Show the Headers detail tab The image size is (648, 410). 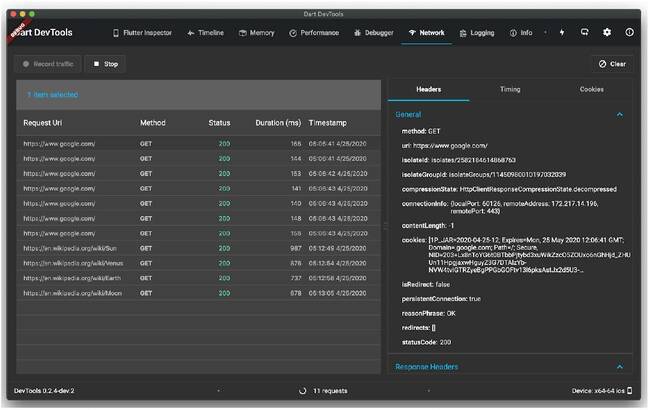click(429, 89)
